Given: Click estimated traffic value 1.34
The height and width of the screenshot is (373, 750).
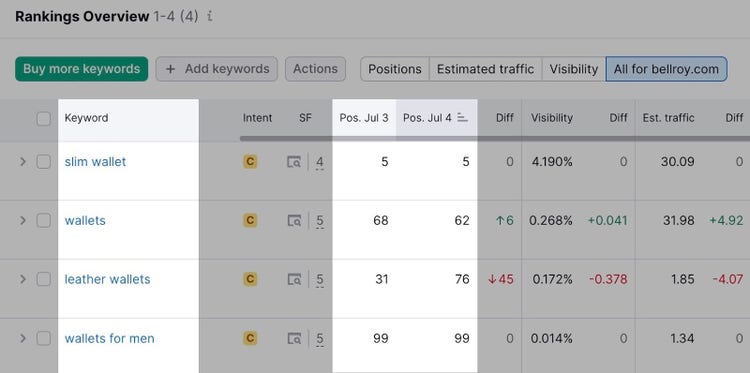Looking at the screenshot, I should point(682,339).
